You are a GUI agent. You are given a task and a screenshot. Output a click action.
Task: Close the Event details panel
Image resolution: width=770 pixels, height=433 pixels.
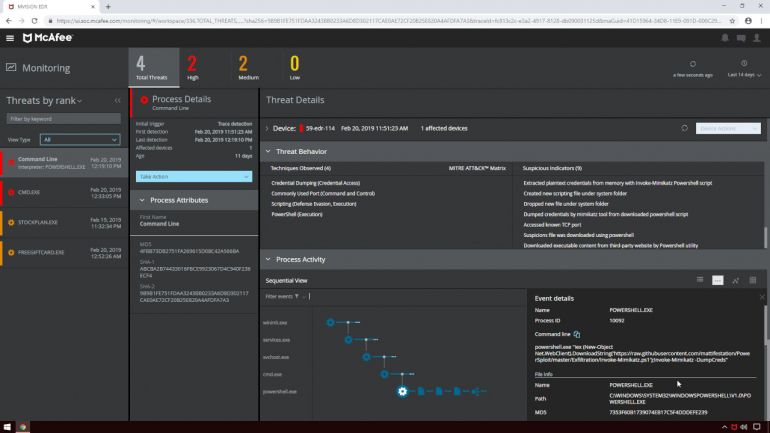[x=762, y=297]
